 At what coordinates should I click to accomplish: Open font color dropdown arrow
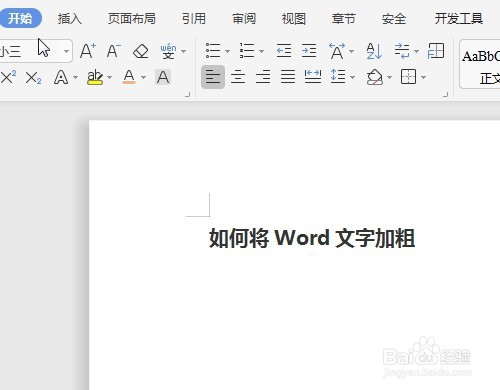(144, 77)
